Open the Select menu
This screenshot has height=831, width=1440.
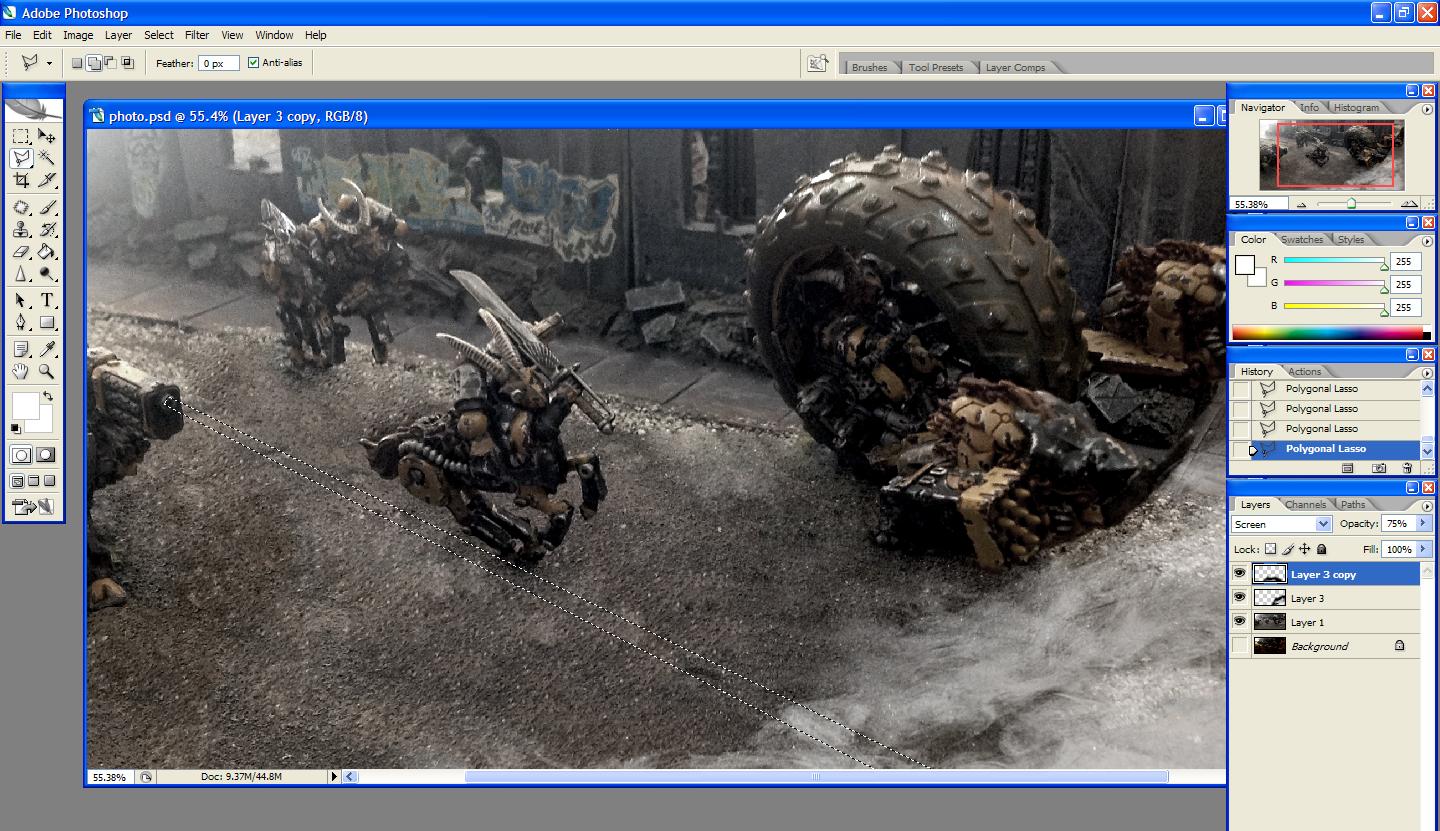[159, 35]
